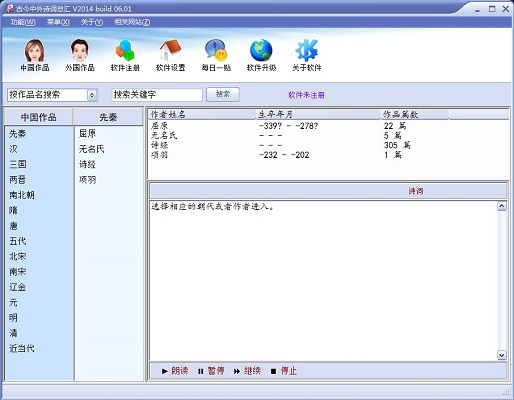Screen dimensions: 514x400
Task: Open 软件注册 colored cubes icon
Action: pyautogui.click(x=125, y=55)
